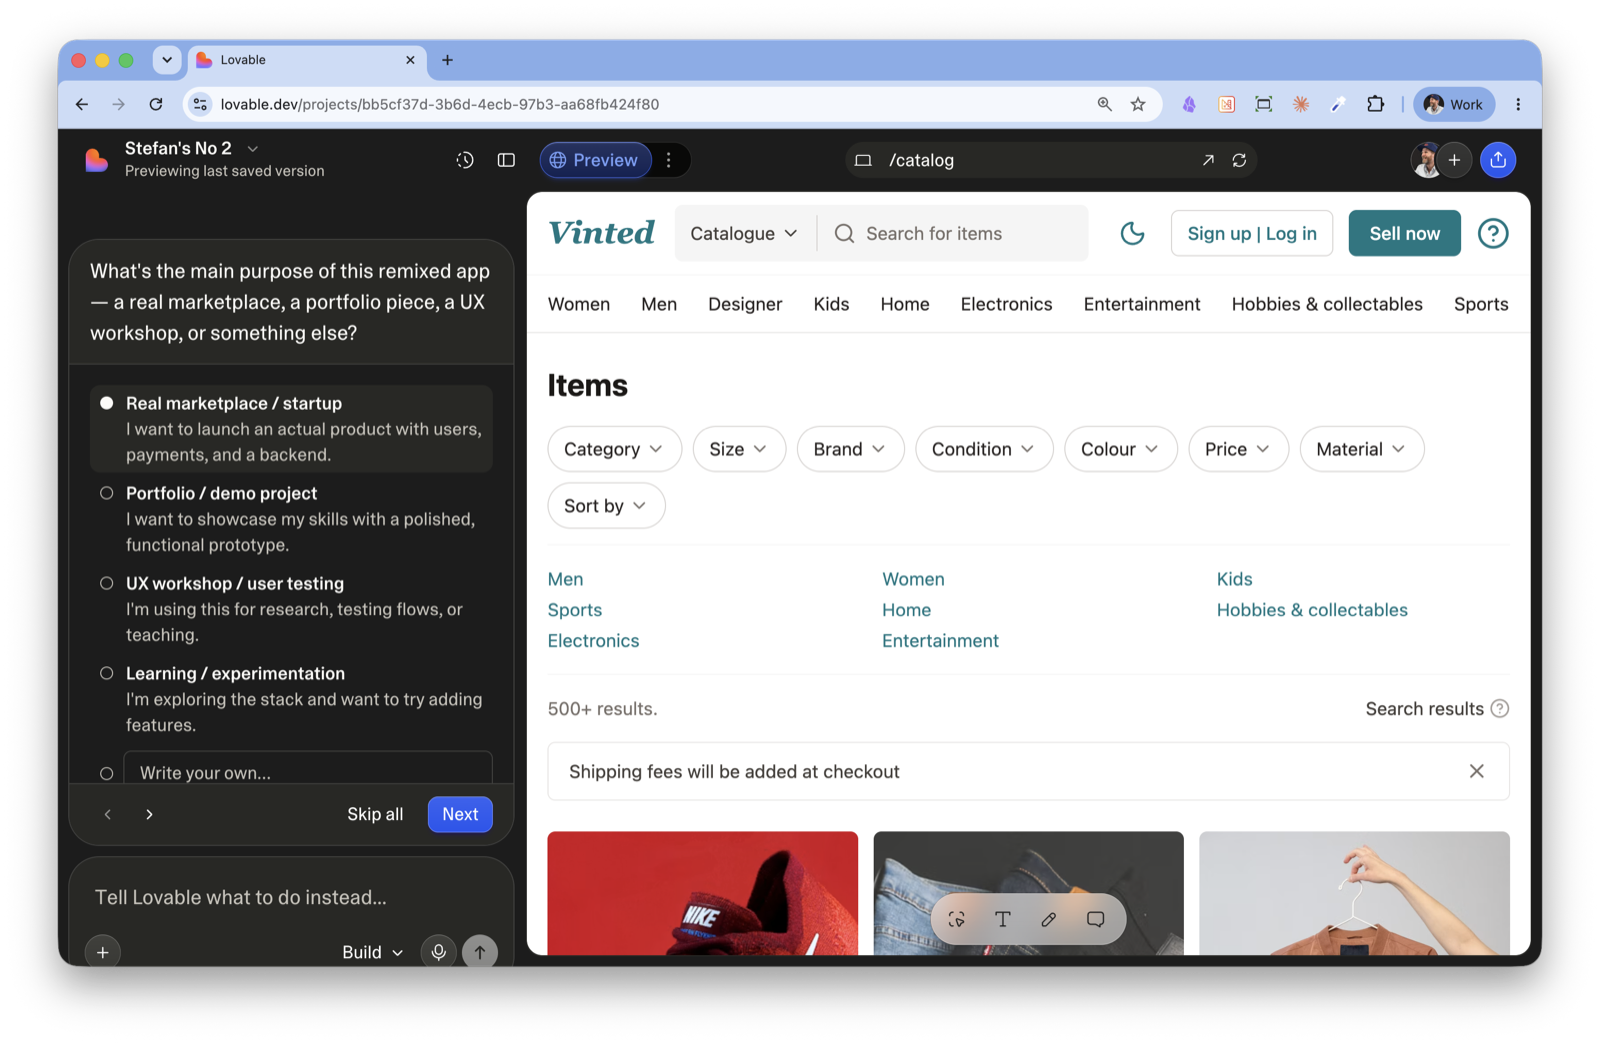The height and width of the screenshot is (1043, 1600).
Task: Select the comment tool
Action: [x=1095, y=919]
